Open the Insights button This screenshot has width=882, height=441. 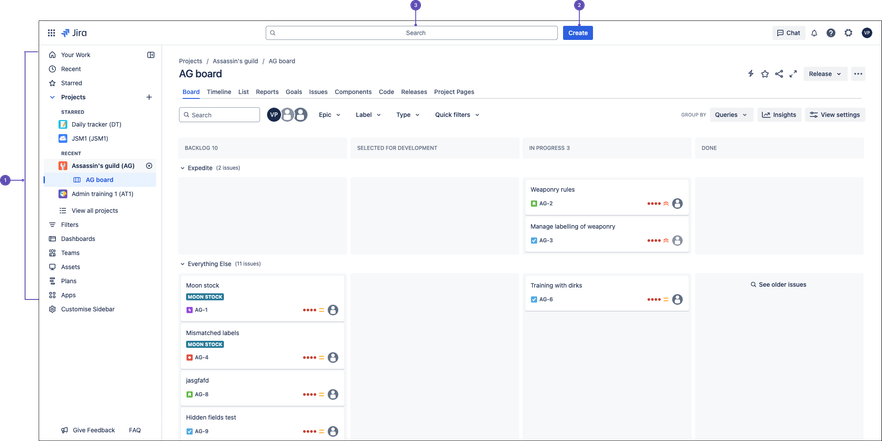779,115
